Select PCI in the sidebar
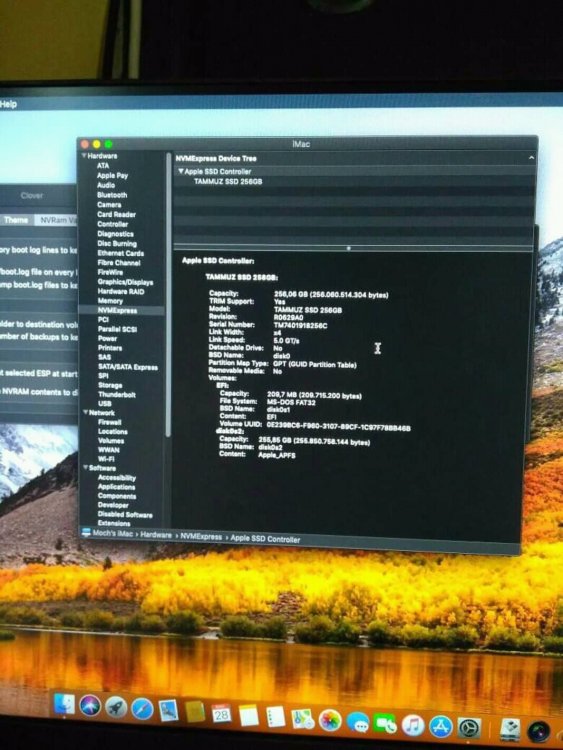 103,320
